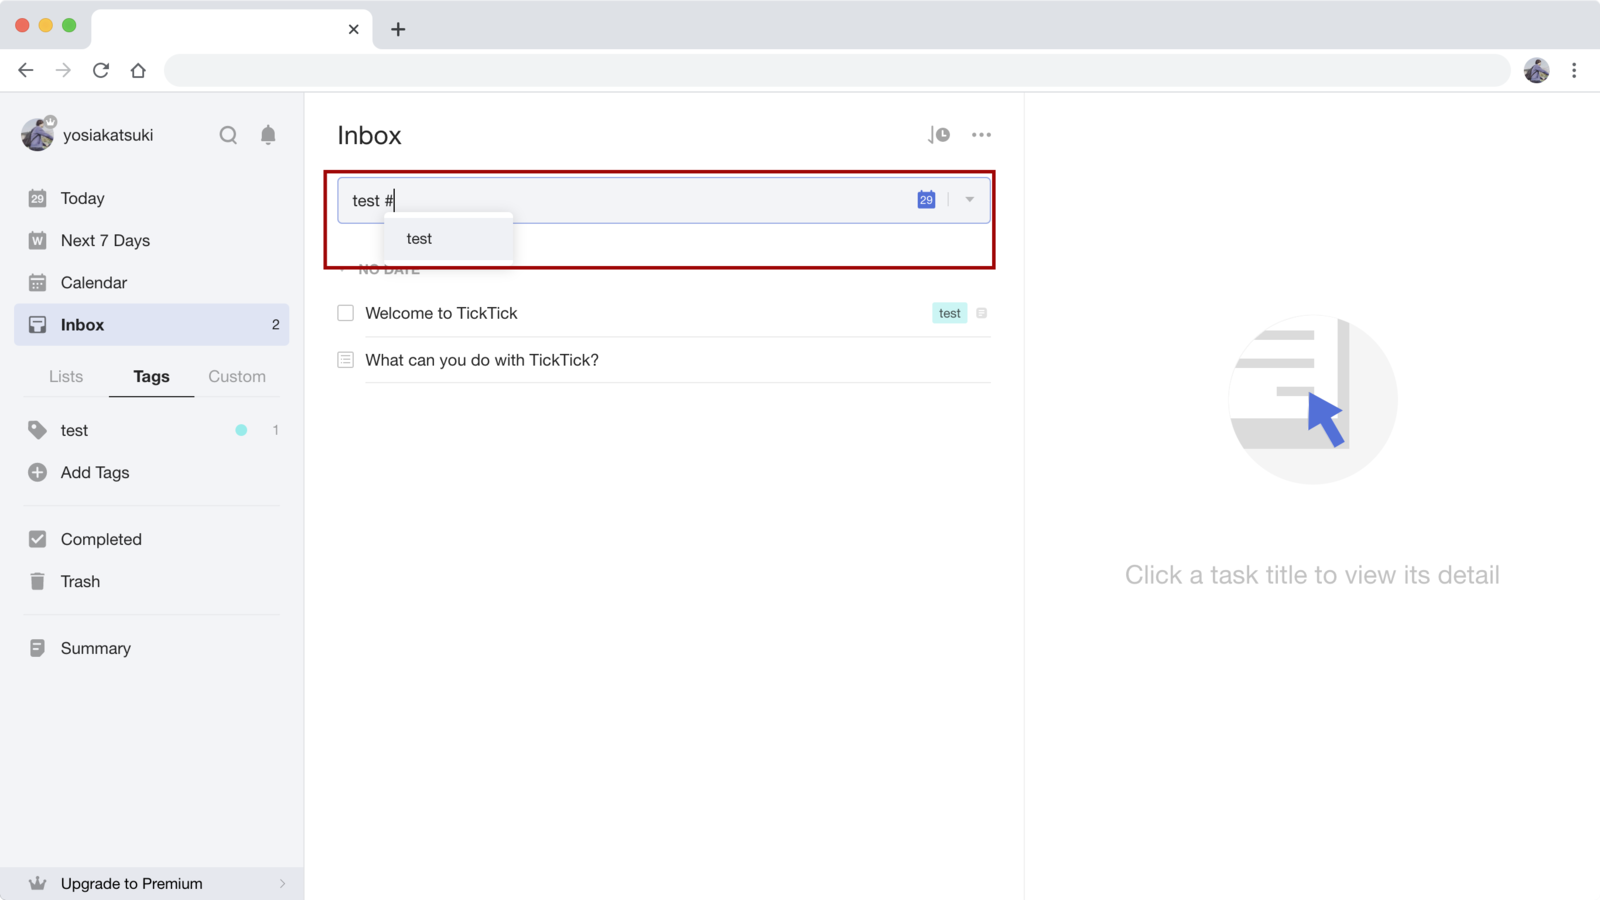This screenshot has height=900, width=1600.
Task: Click the Summary document icon
Action: click(x=37, y=648)
